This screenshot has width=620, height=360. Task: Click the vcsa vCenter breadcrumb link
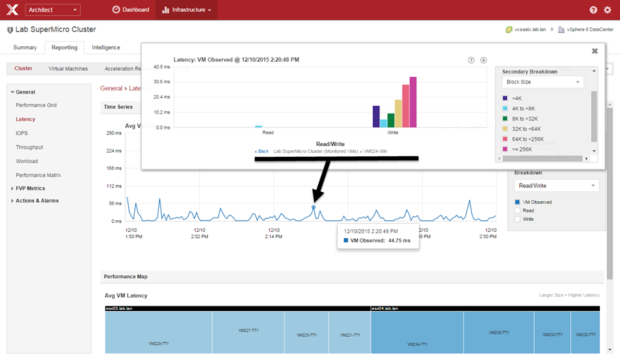530,30
